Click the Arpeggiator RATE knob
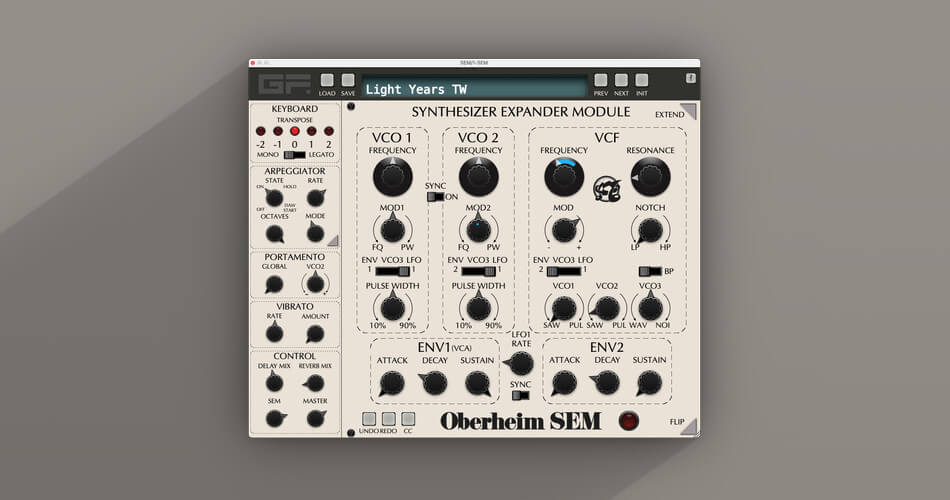This screenshot has height=500, width=950. [315, 198]
